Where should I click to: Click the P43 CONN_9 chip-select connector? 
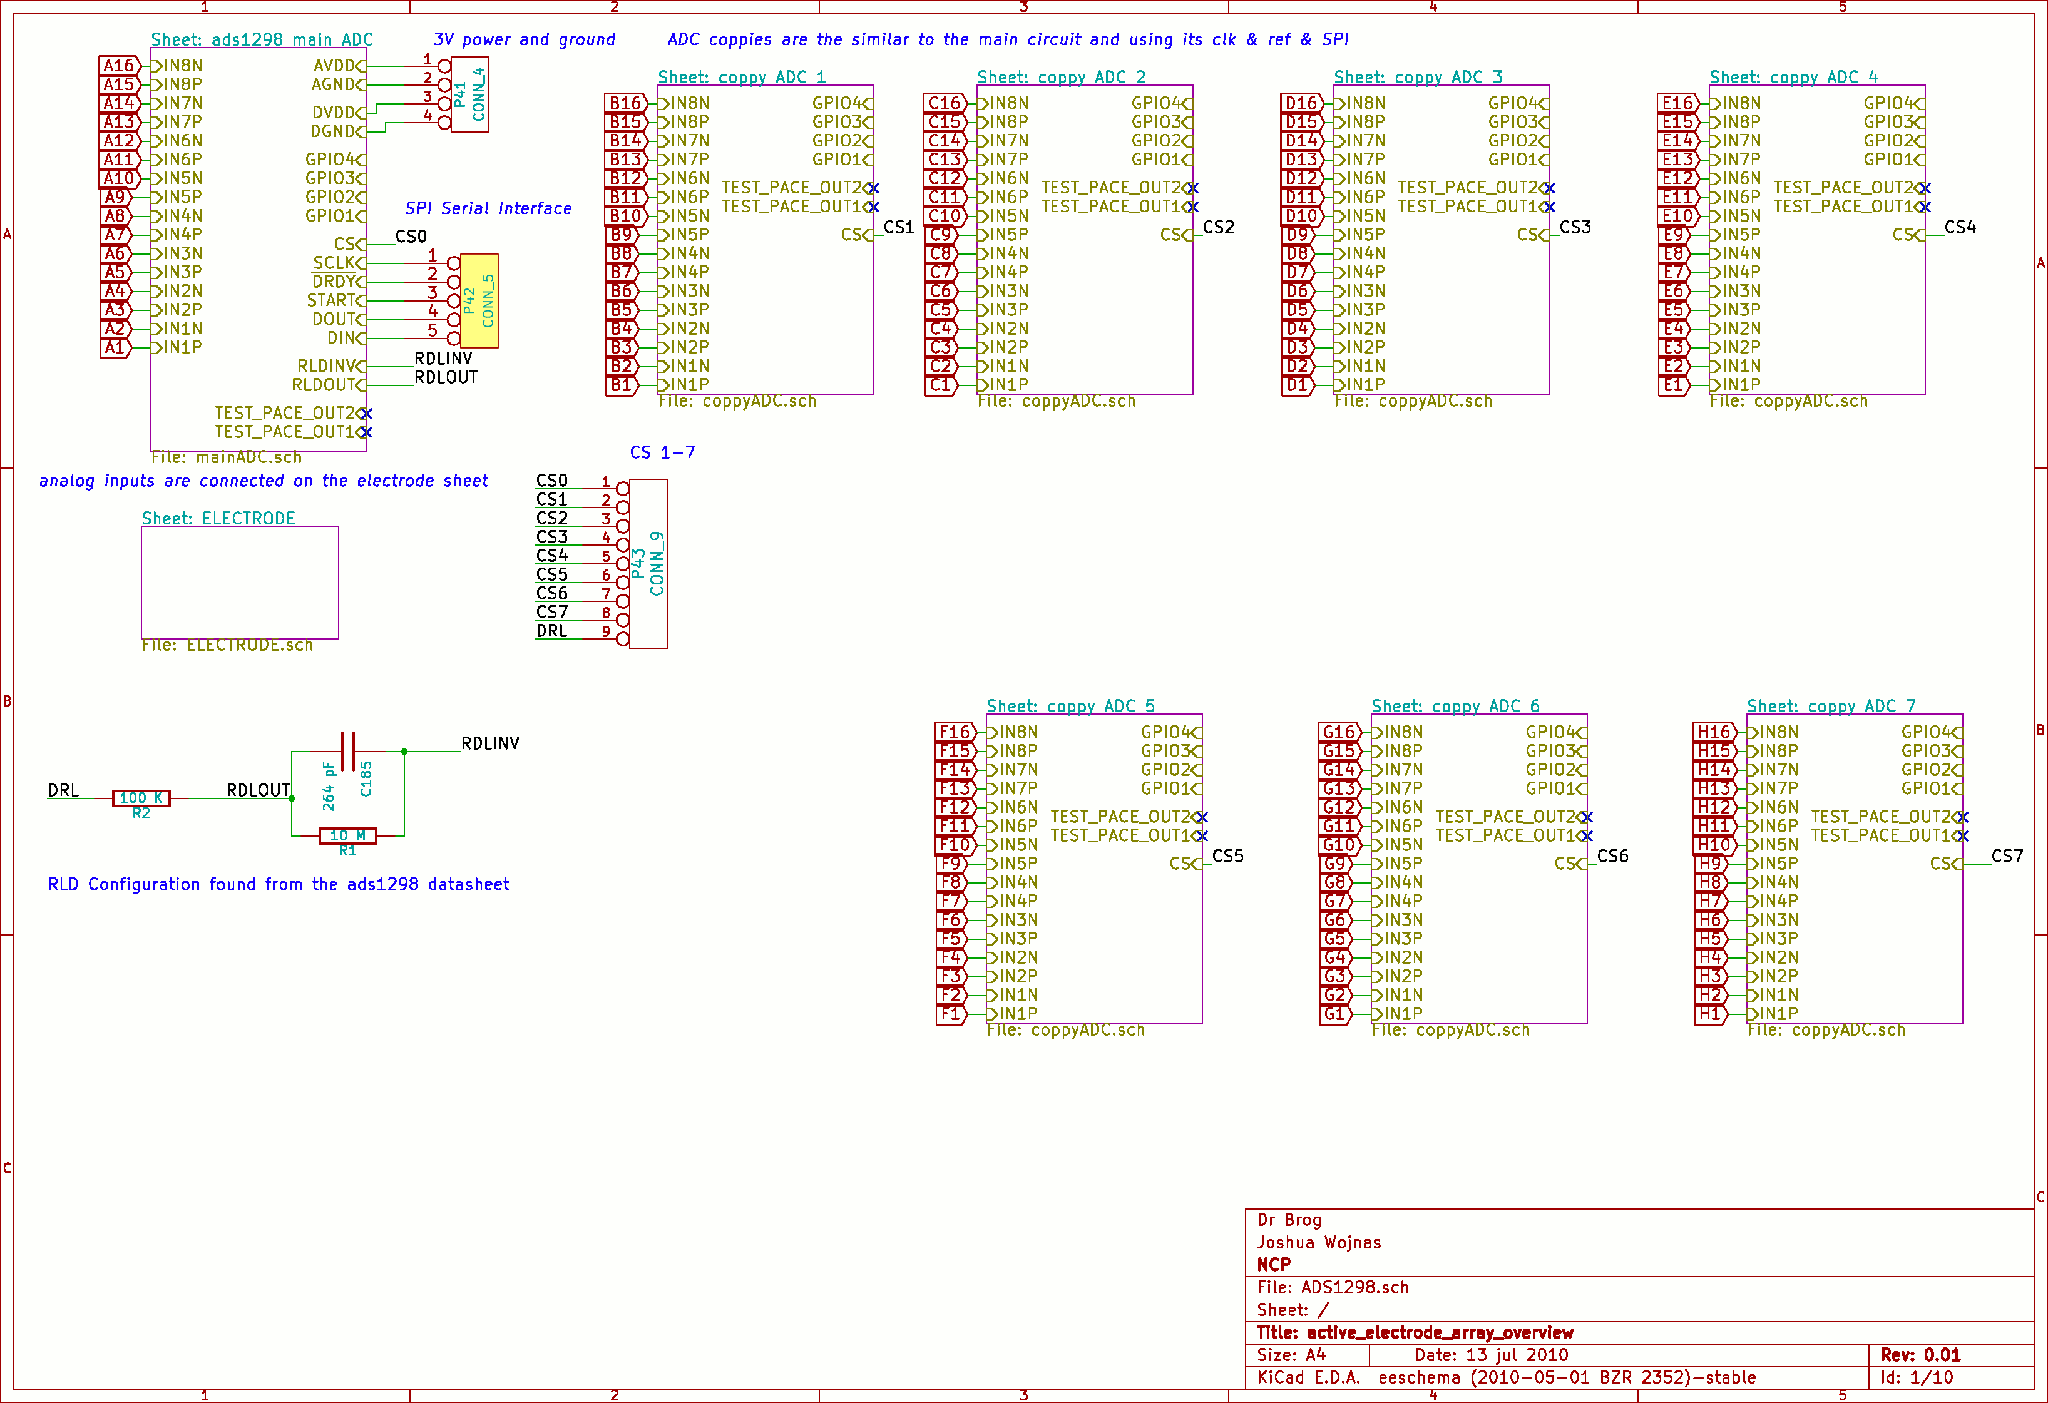point(648,563)
